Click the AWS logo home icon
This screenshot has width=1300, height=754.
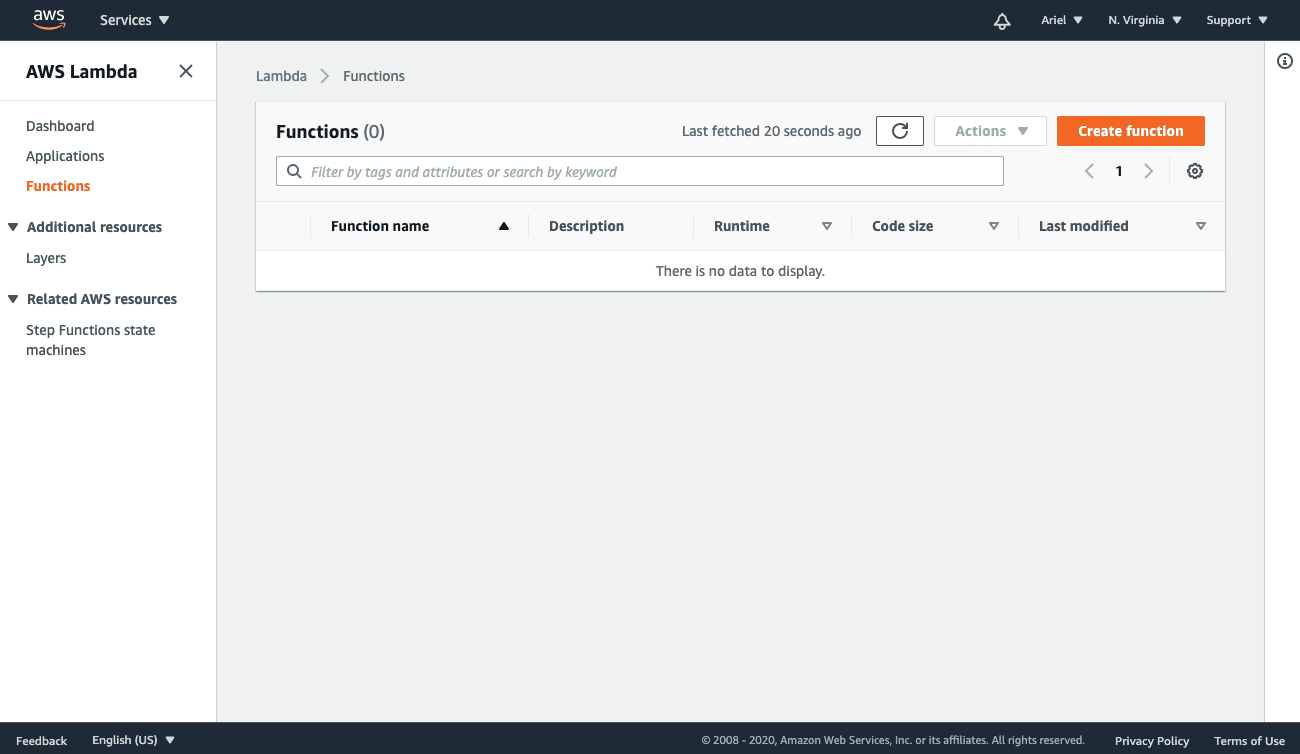point(49,19)
